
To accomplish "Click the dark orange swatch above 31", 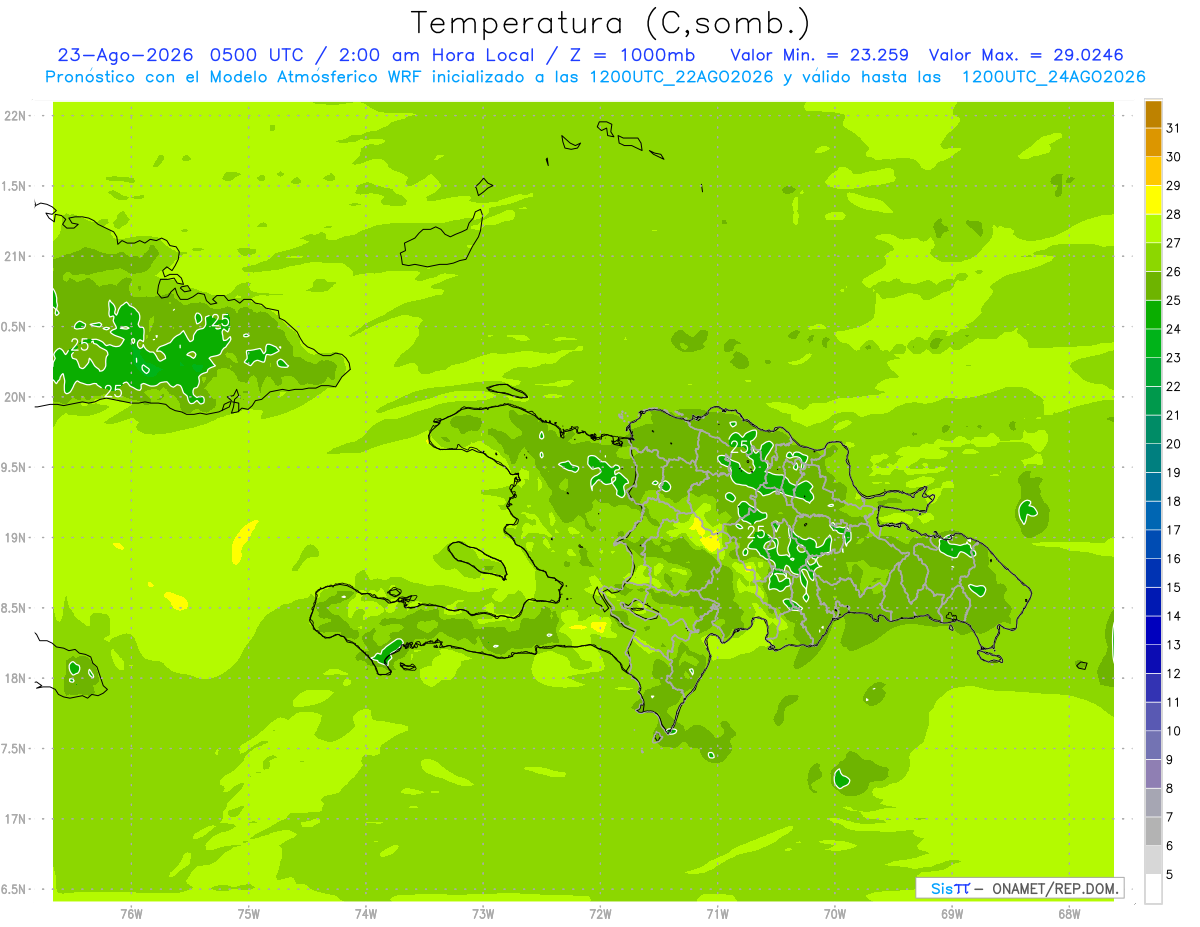I will coord(1153,115).
